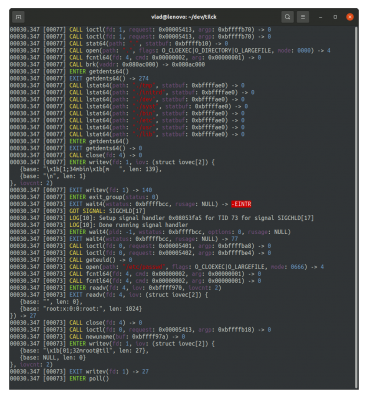Click "base: NULL, len: 0" line

click(x=53, y=358)
